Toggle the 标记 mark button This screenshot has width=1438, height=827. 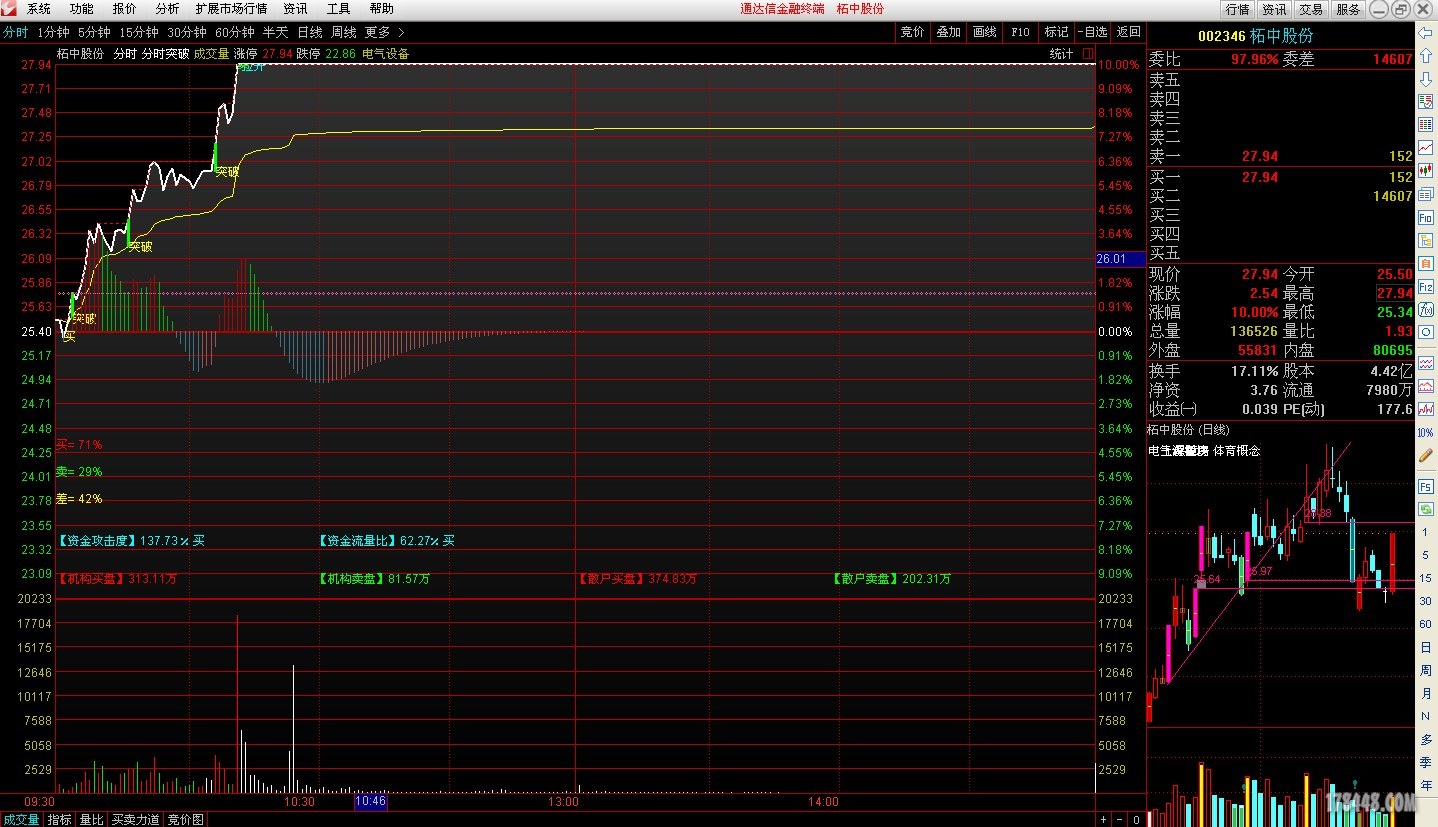[x=1056, y=32]
